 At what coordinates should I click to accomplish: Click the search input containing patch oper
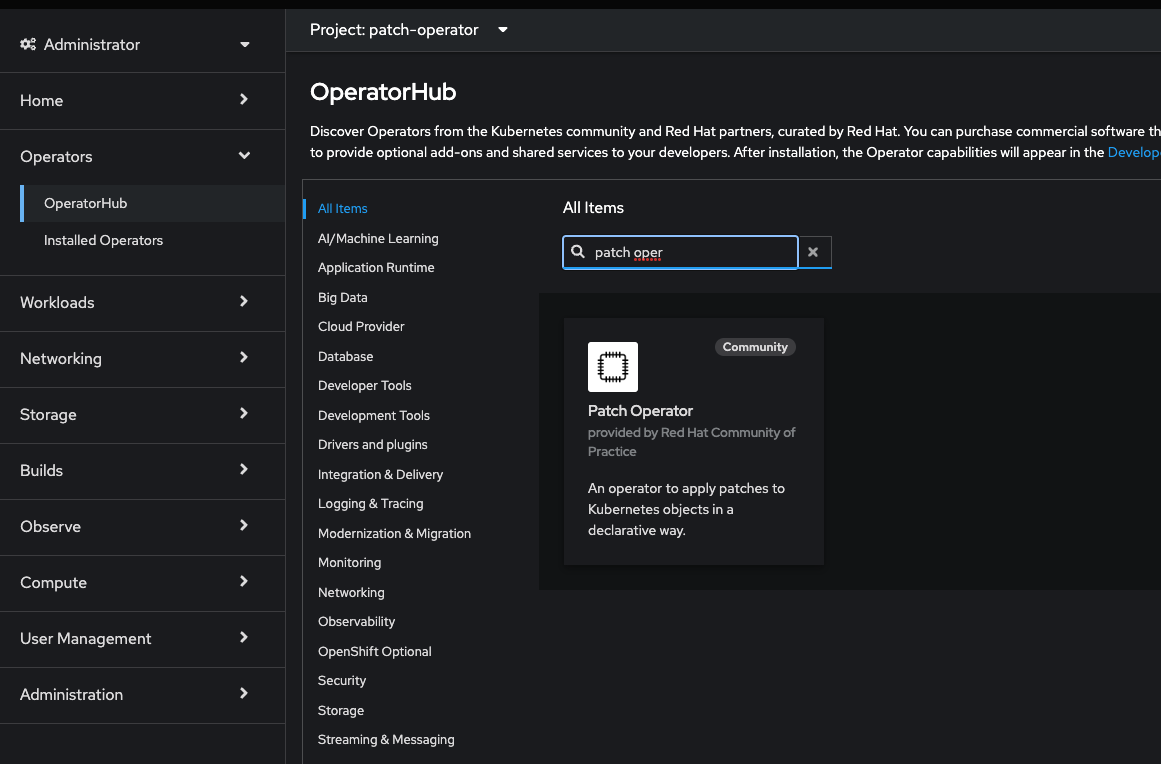coord(690,253)
